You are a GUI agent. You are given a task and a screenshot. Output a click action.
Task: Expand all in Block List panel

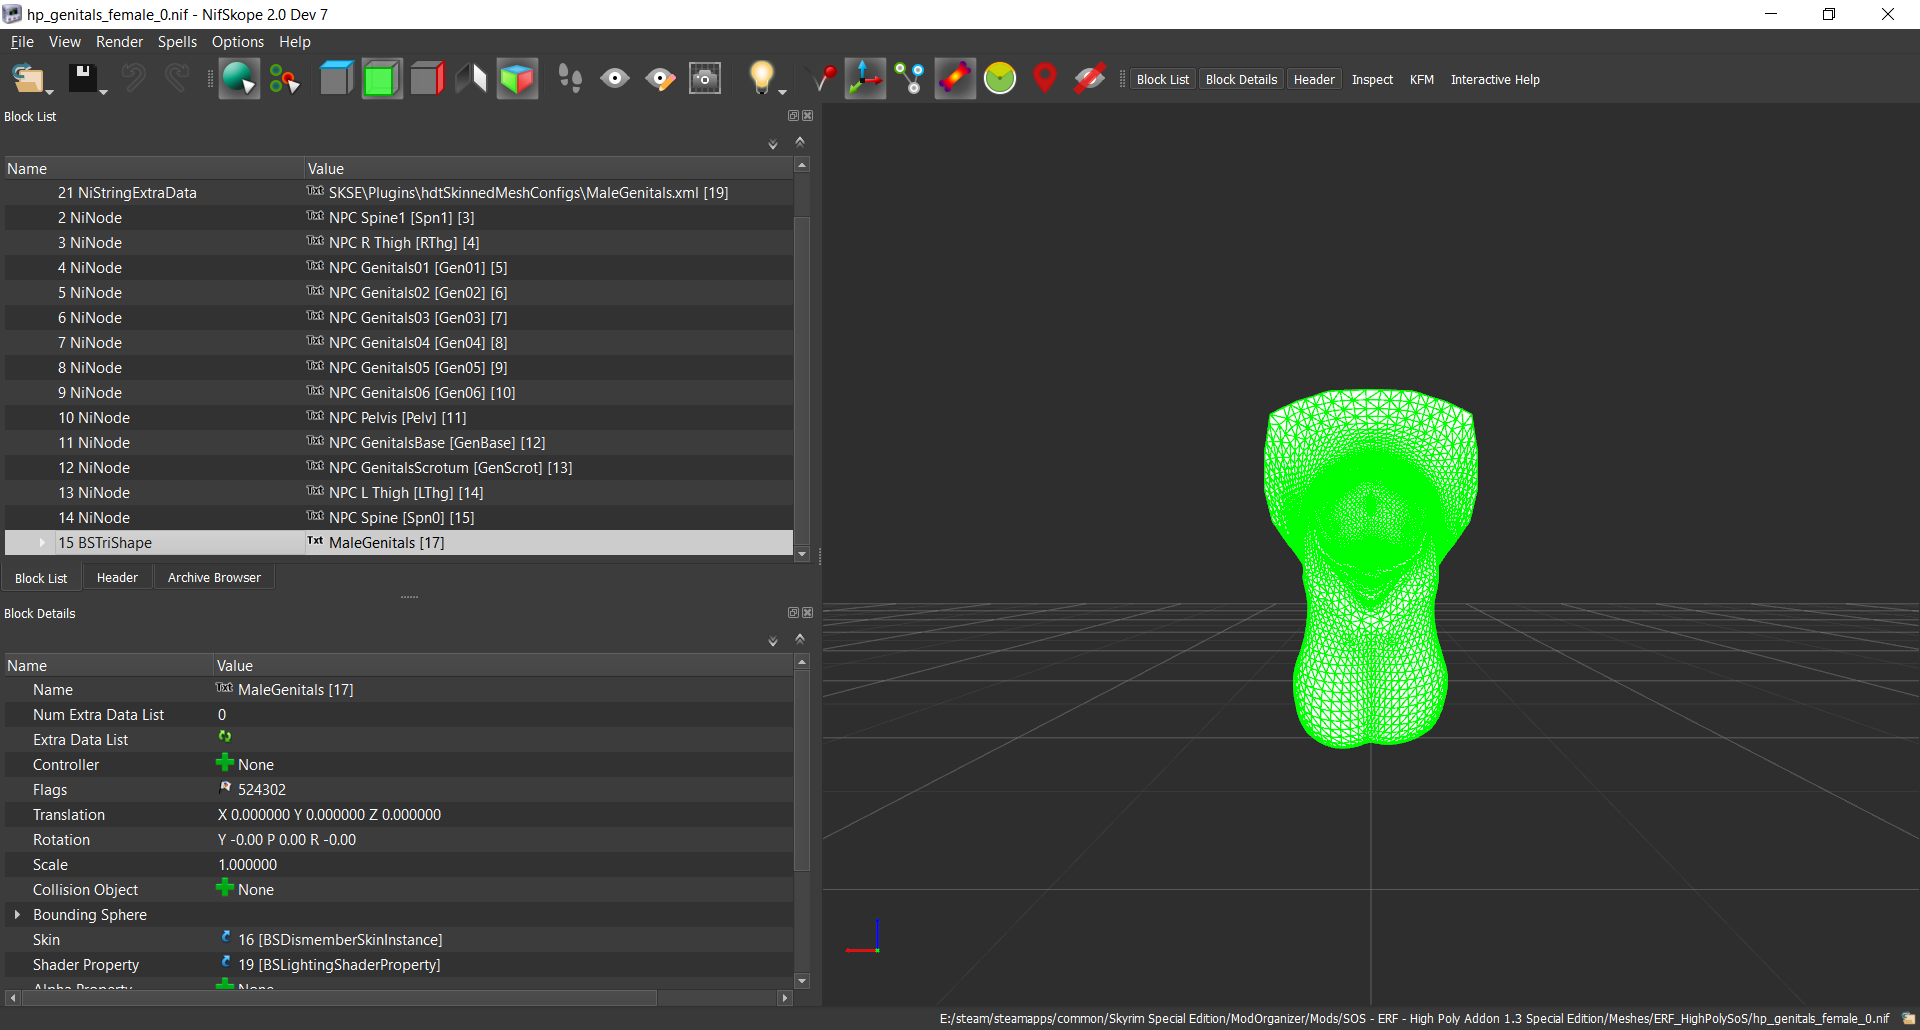773,144
